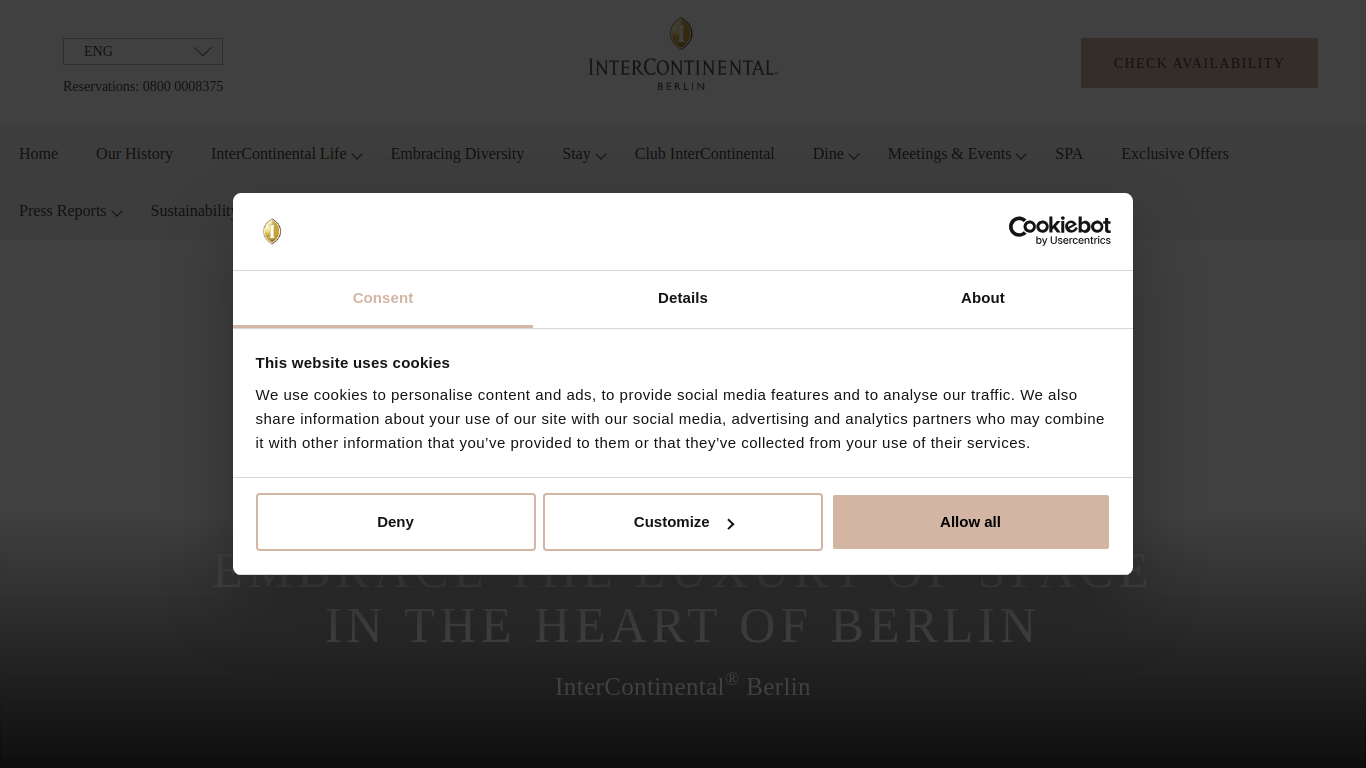Click the 'InterContinental® Berlin' subtitle text
The width and height of the screenshot is (1366, 768).
[683, 686]
